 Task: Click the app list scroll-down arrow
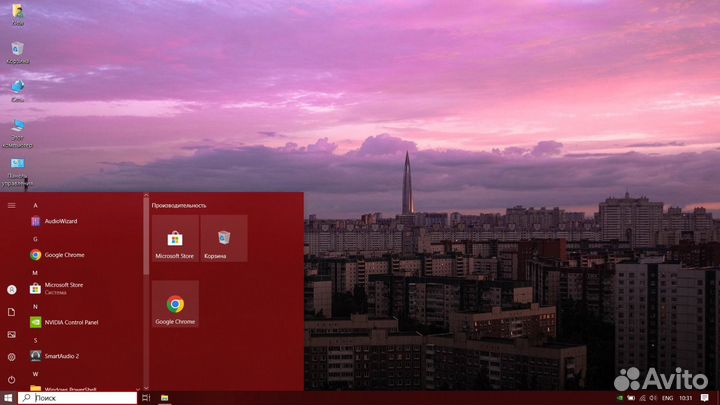click(x=146, y=388)
